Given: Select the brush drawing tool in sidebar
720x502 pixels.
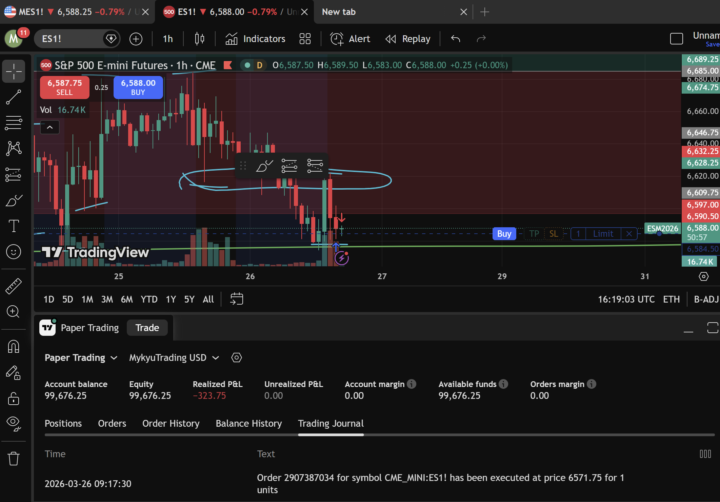Looking at the screenshot, I should tap(14, 201).
